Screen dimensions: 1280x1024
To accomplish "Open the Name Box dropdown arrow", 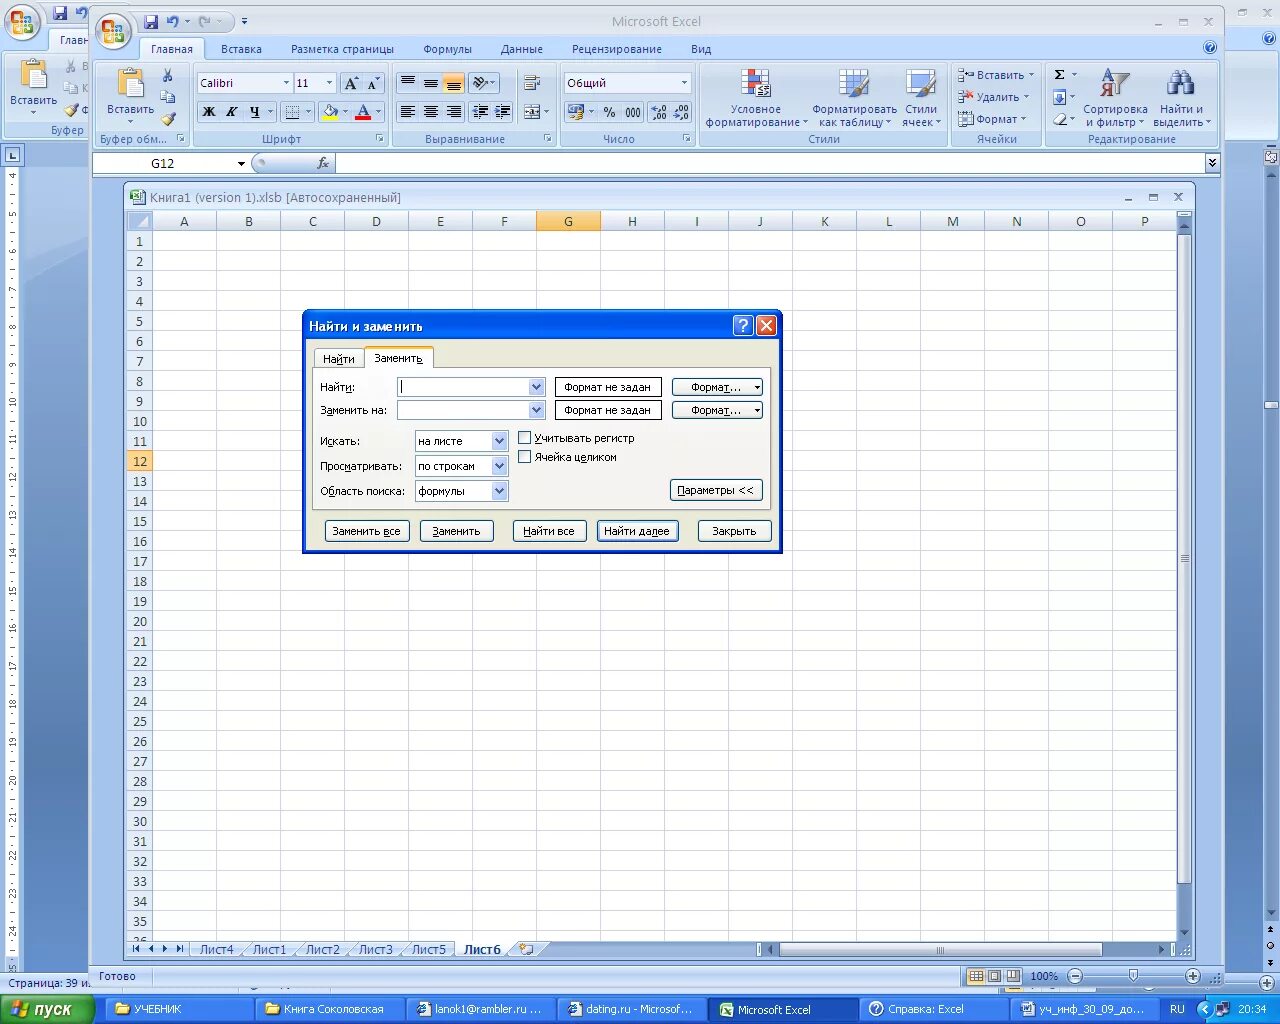I will coord(241,163).
